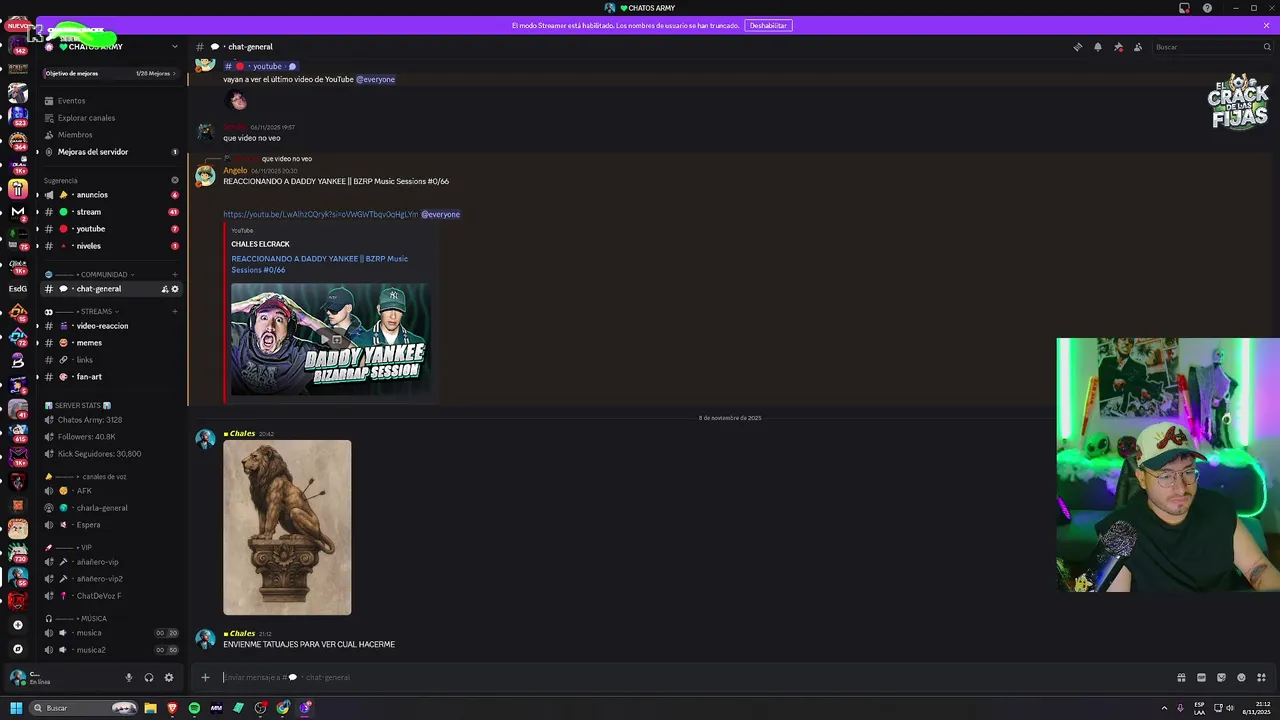The height and width of the screenshot is (720, 1280).
Task: Join the ChatDeVoz F voice channel
Action: tap(110, 596)
